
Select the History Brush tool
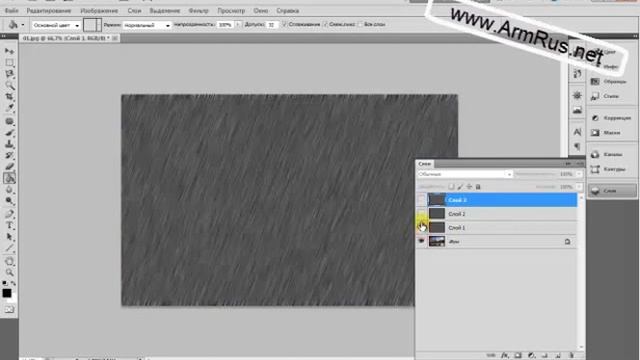pyautogui.click(x=9, y=156)
